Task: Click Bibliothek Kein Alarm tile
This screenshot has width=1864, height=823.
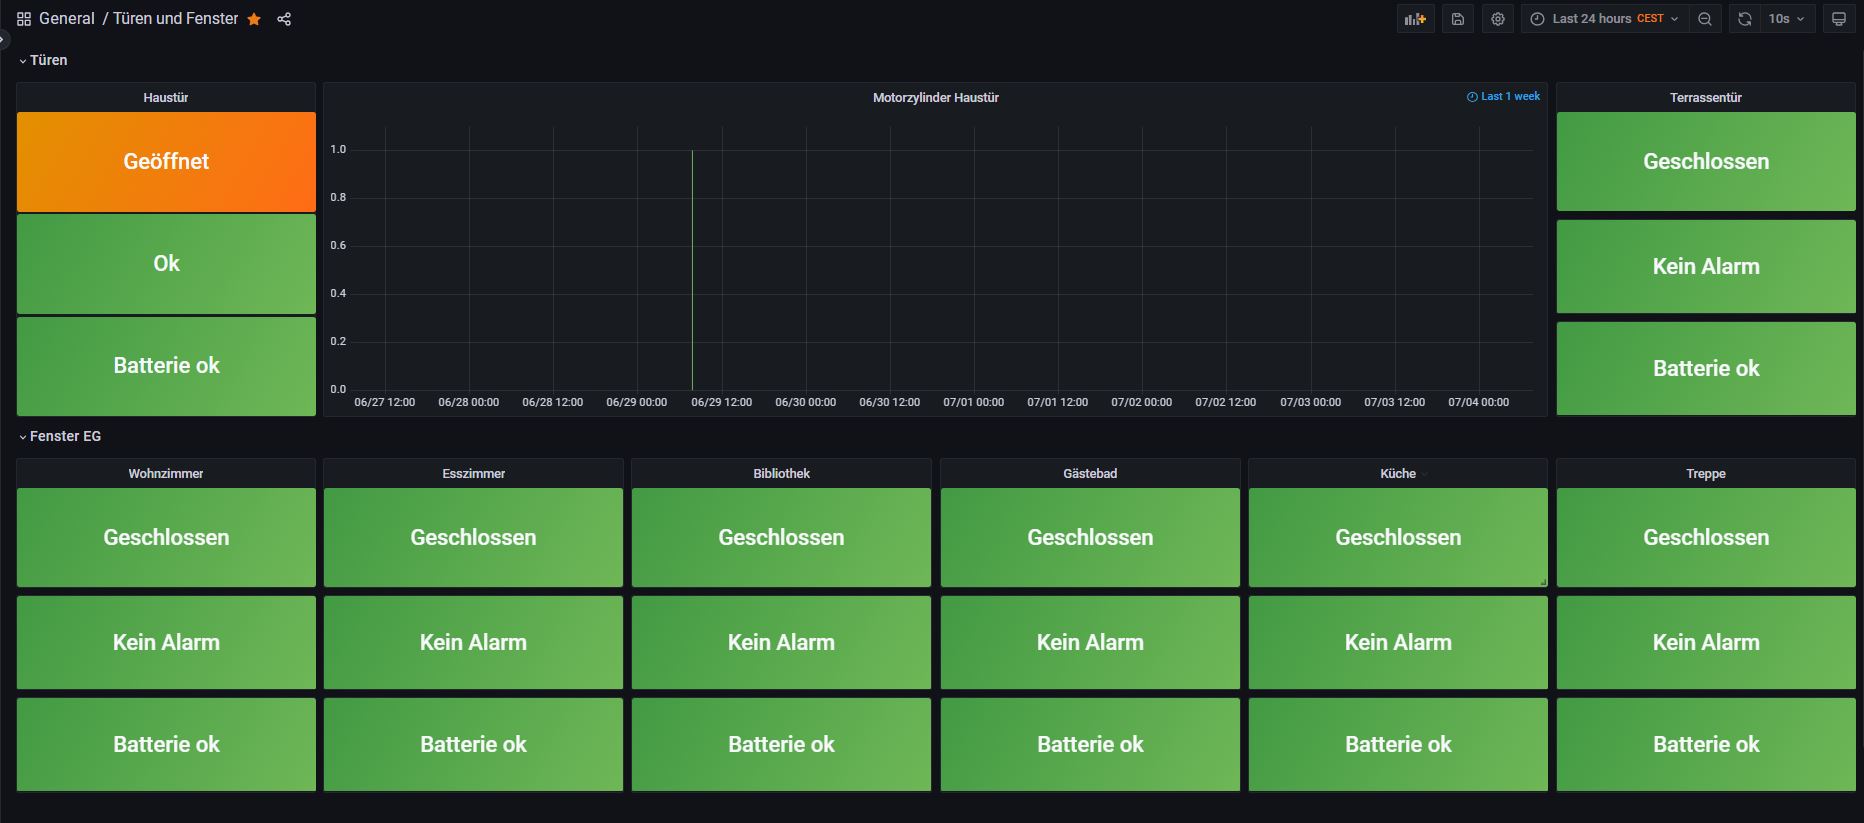Action: pyautogui.click(x=781, y=642)
